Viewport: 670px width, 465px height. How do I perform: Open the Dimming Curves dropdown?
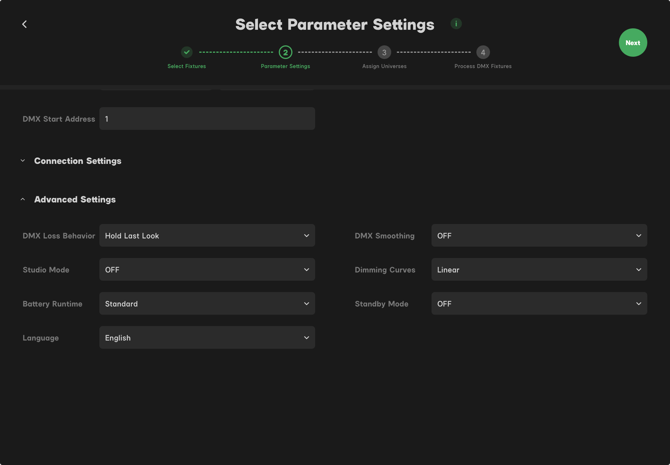click(539, 270)
